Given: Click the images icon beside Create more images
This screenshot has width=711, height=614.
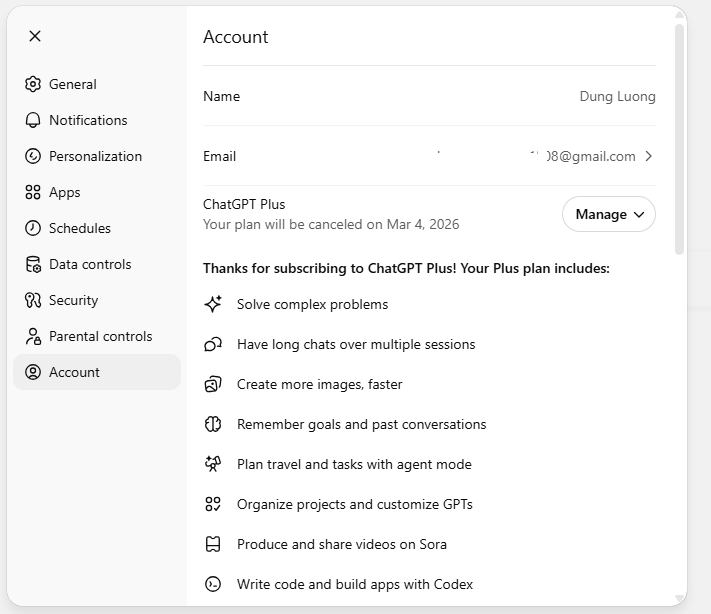Looking at the screenshot, I should click(213, 384).
